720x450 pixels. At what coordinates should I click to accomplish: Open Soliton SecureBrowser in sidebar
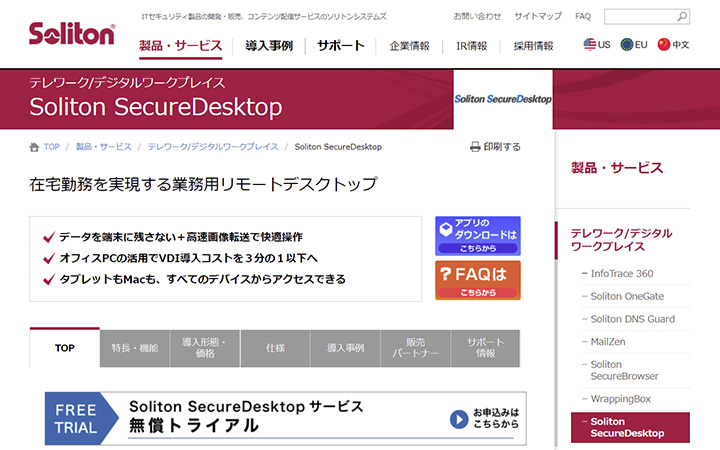click(624, 370)
